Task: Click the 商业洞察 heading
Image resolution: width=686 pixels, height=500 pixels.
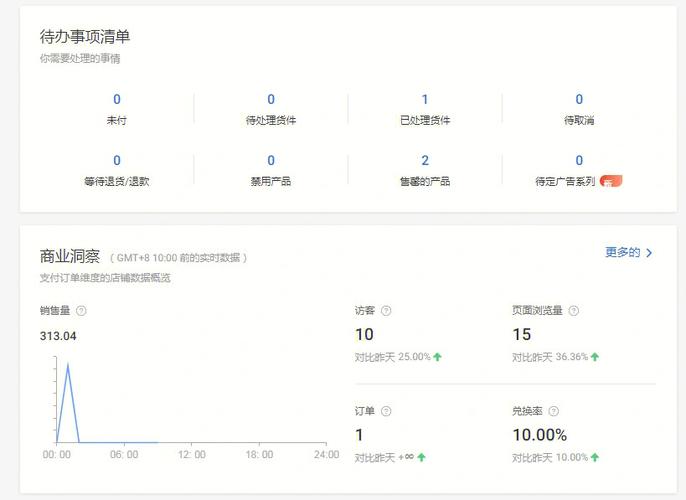Action: pyautogui.click(x=70, y=256)
